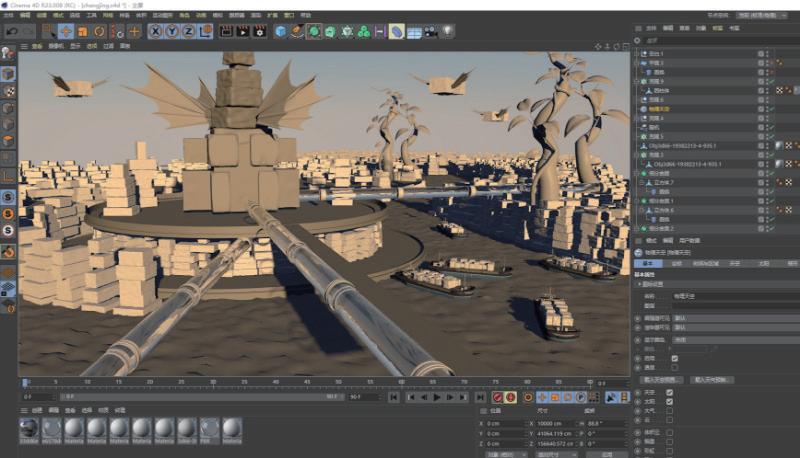Select the Move tool
Screen dimensions: 800x458
tap(66, 31)
